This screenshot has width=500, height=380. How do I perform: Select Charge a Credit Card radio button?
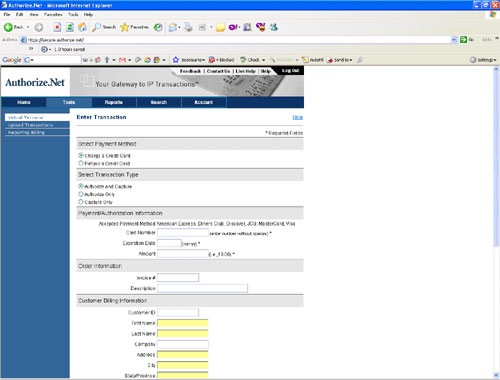[81, 155]
